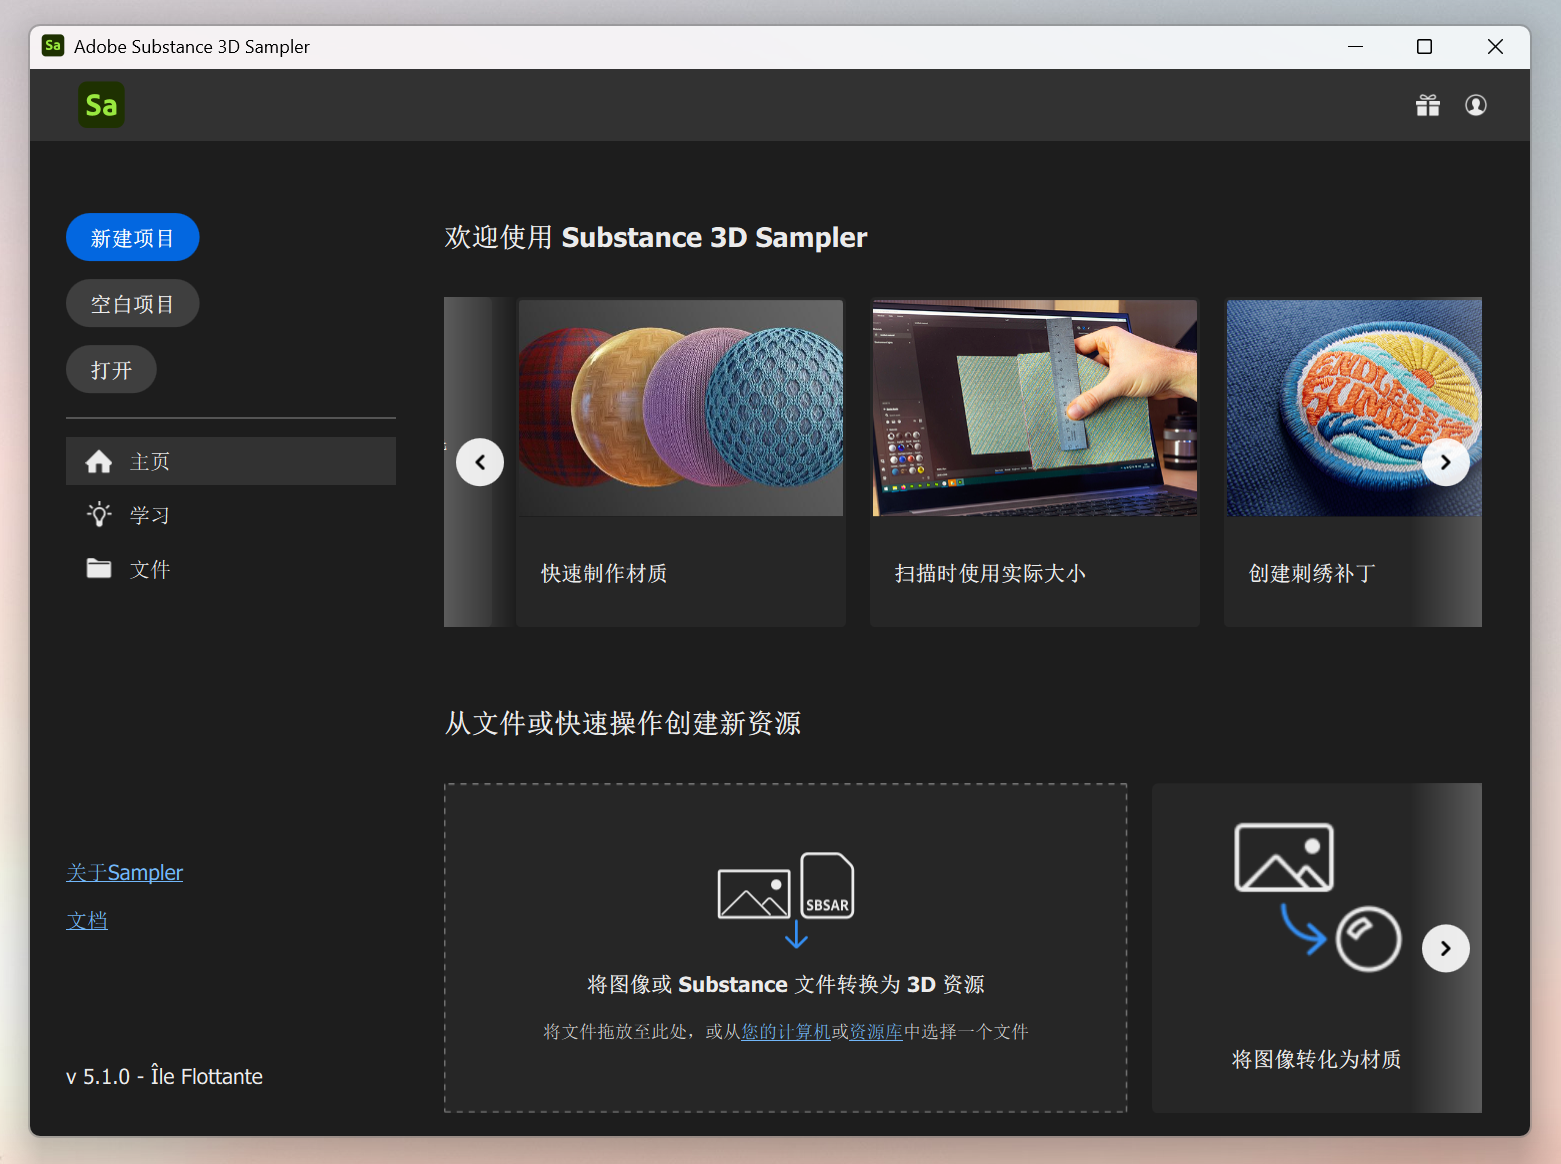Click the 资源库 asset library link
This screenshot has height=1164, width=1561.
pos(876,1032)
